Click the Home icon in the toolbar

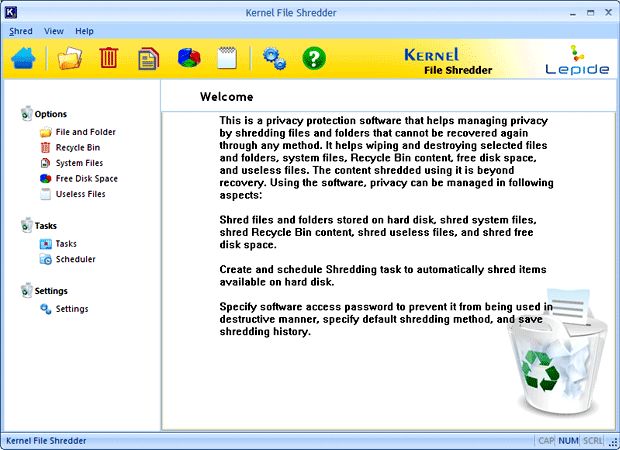pos(24,58)
